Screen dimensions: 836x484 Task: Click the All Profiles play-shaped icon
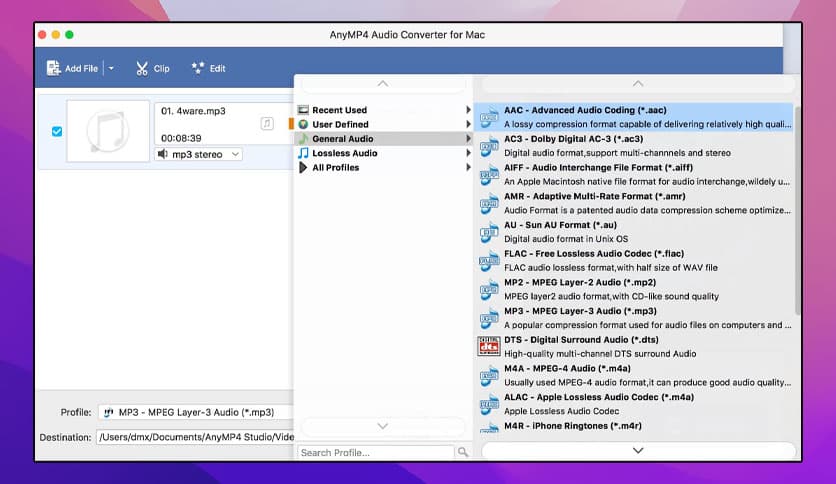tap(303, 167)
